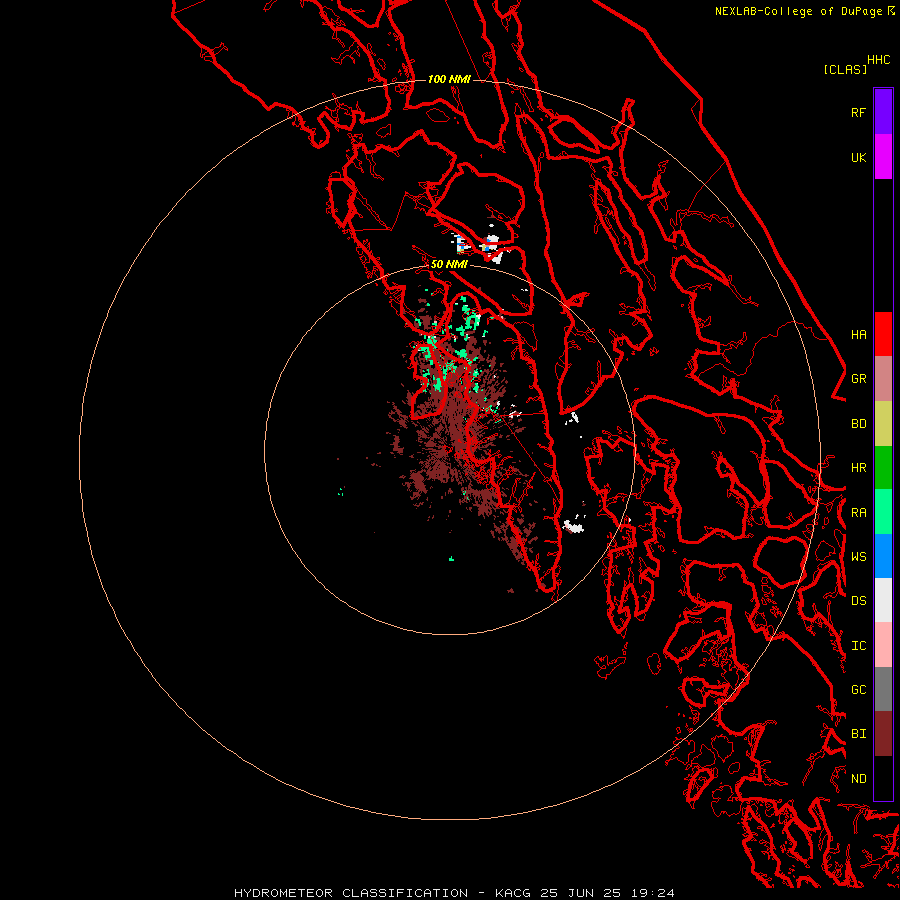This screenshot has height=900, width=900.
Task: Click the 'GC' legend label
Action: (858, 690)
